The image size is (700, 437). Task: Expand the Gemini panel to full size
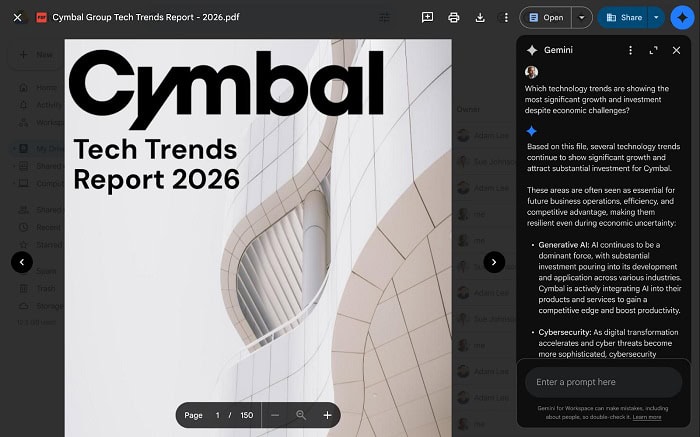pyautogui.click(x=654, y=50)
